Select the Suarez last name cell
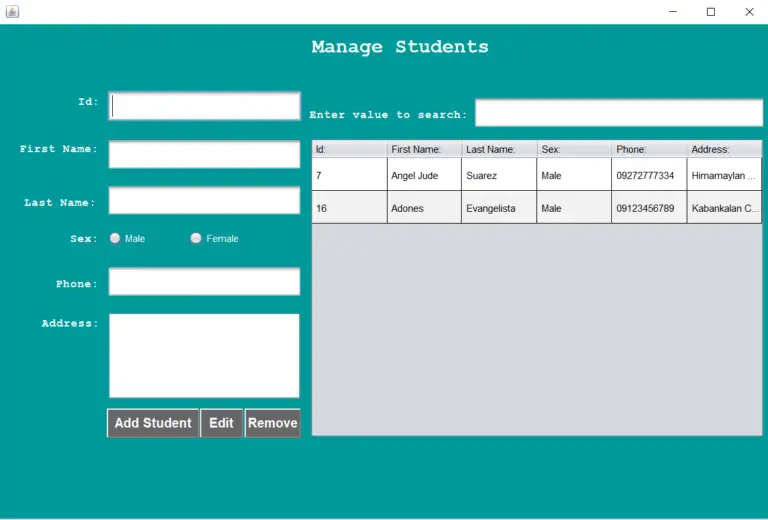Image resolution: width=768 pixels, height=520 pixels. click(499, 174)
